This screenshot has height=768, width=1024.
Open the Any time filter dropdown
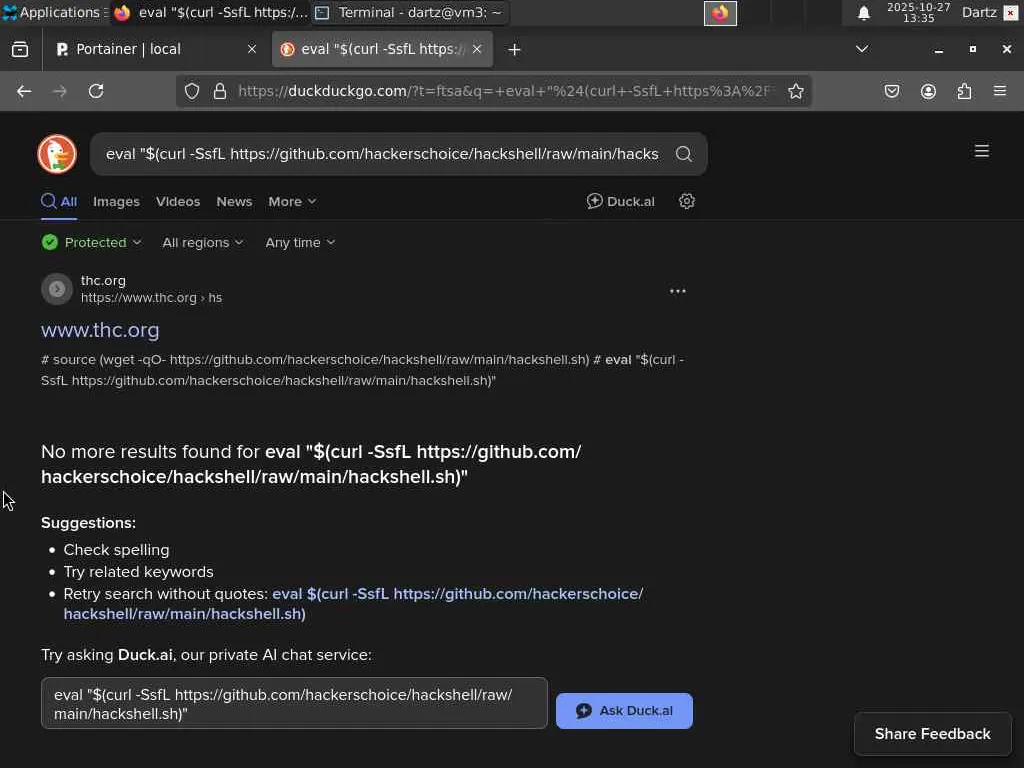coord(300,242)
